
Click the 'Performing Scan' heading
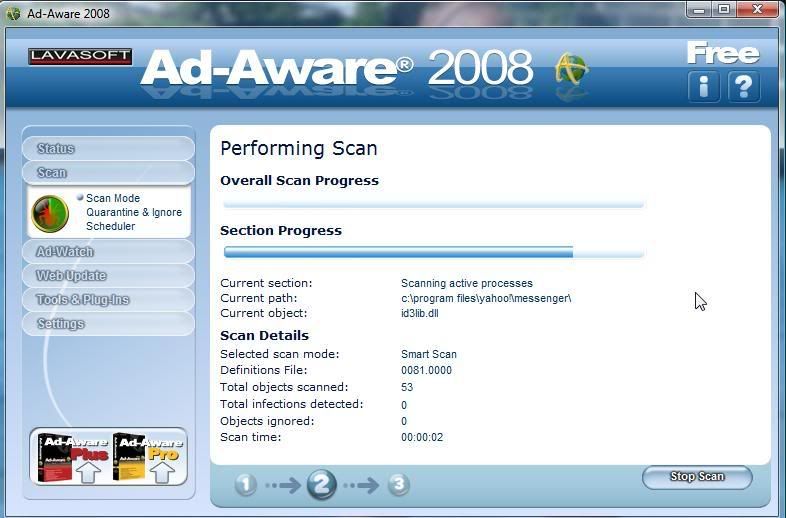299,149
